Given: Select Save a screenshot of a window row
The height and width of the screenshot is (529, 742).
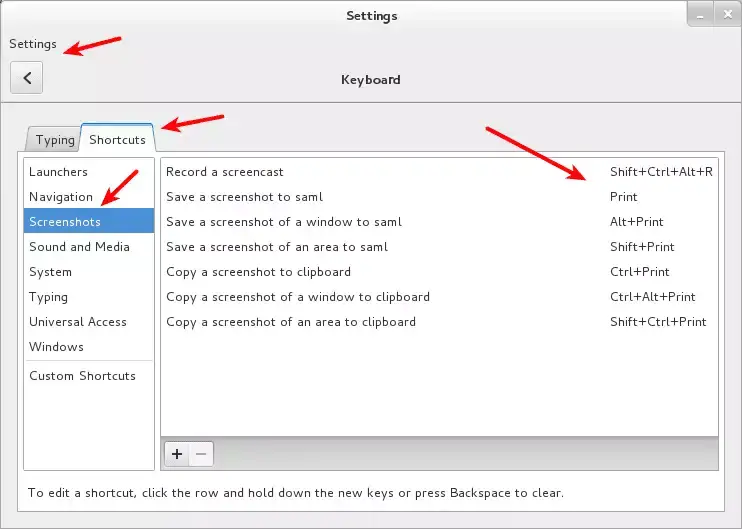Looking at the screenshot, I should point(439,222).
